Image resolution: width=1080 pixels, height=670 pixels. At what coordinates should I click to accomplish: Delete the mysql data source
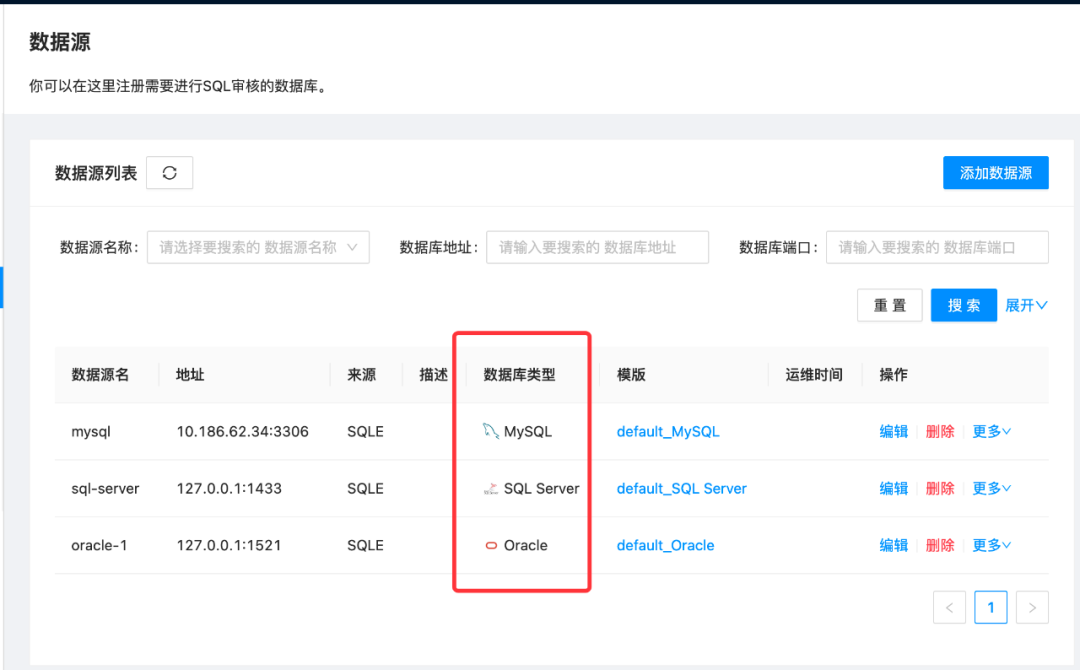939,431
